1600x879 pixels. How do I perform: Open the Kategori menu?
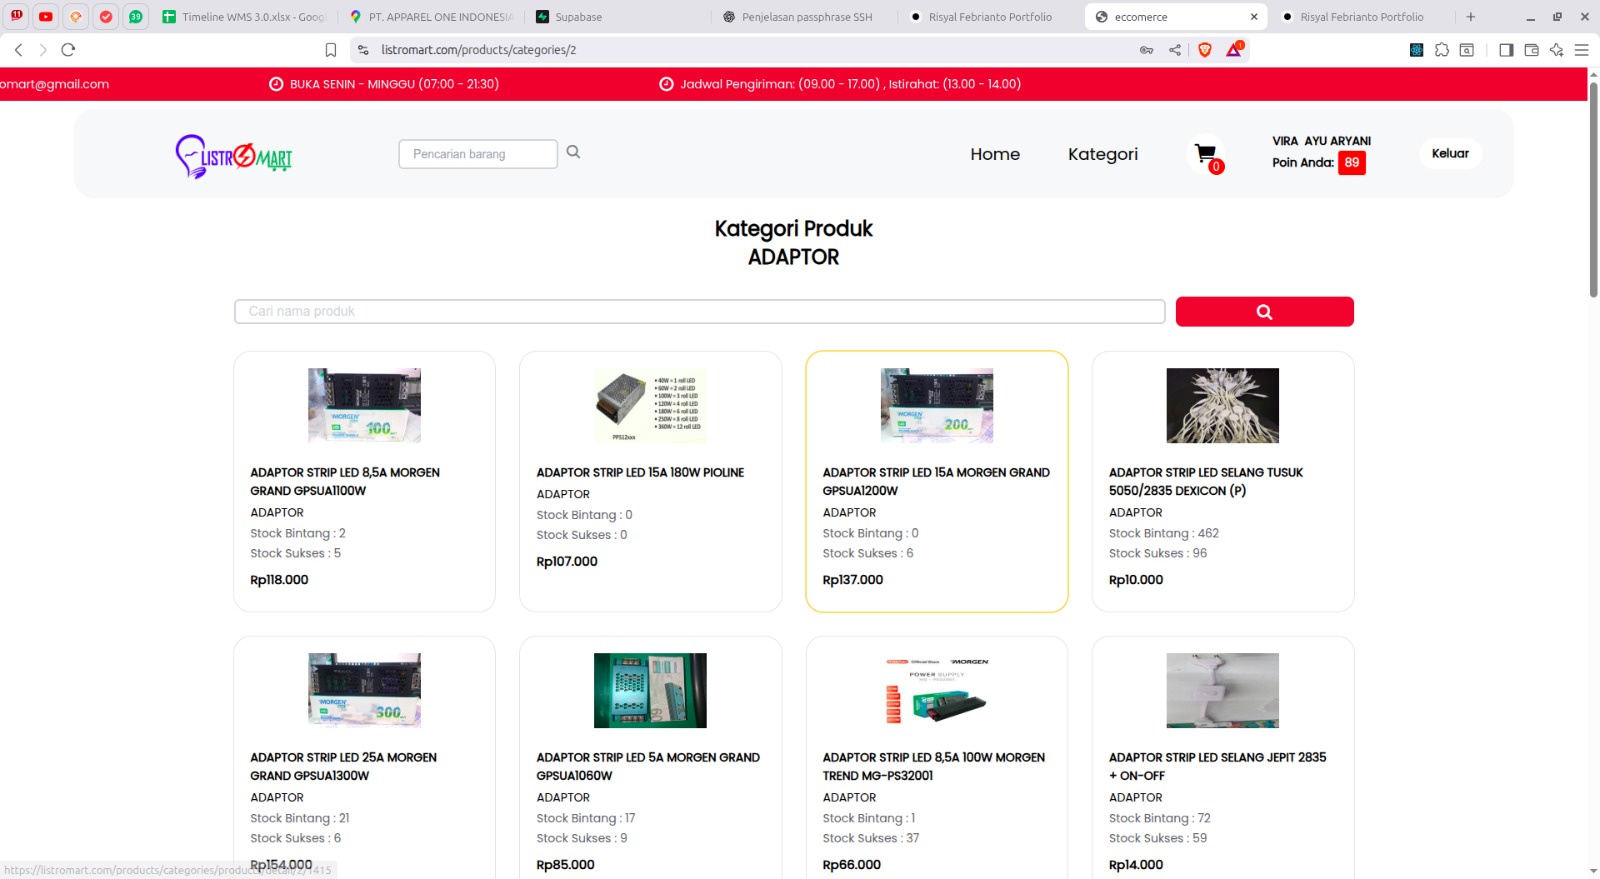click(1102, 154)
